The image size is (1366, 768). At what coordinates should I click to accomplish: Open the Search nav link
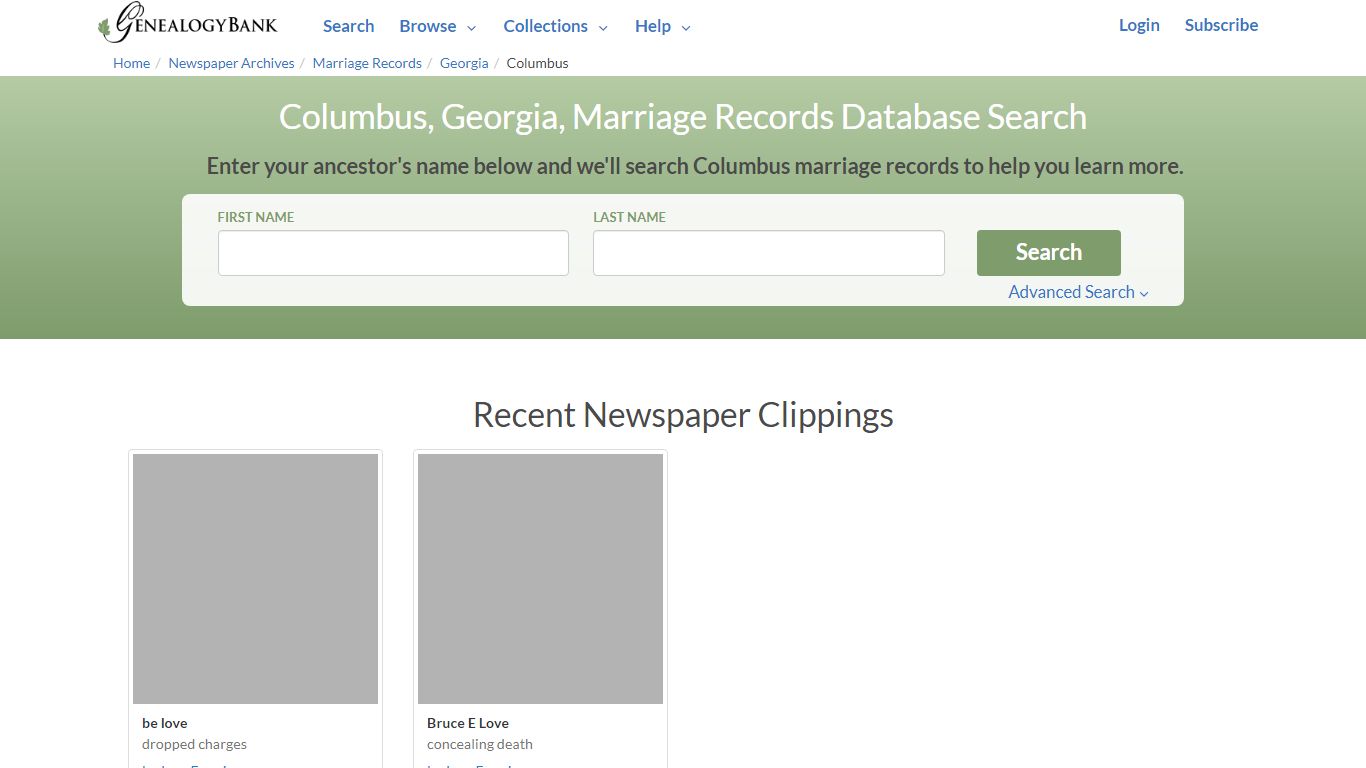point(348,26)
